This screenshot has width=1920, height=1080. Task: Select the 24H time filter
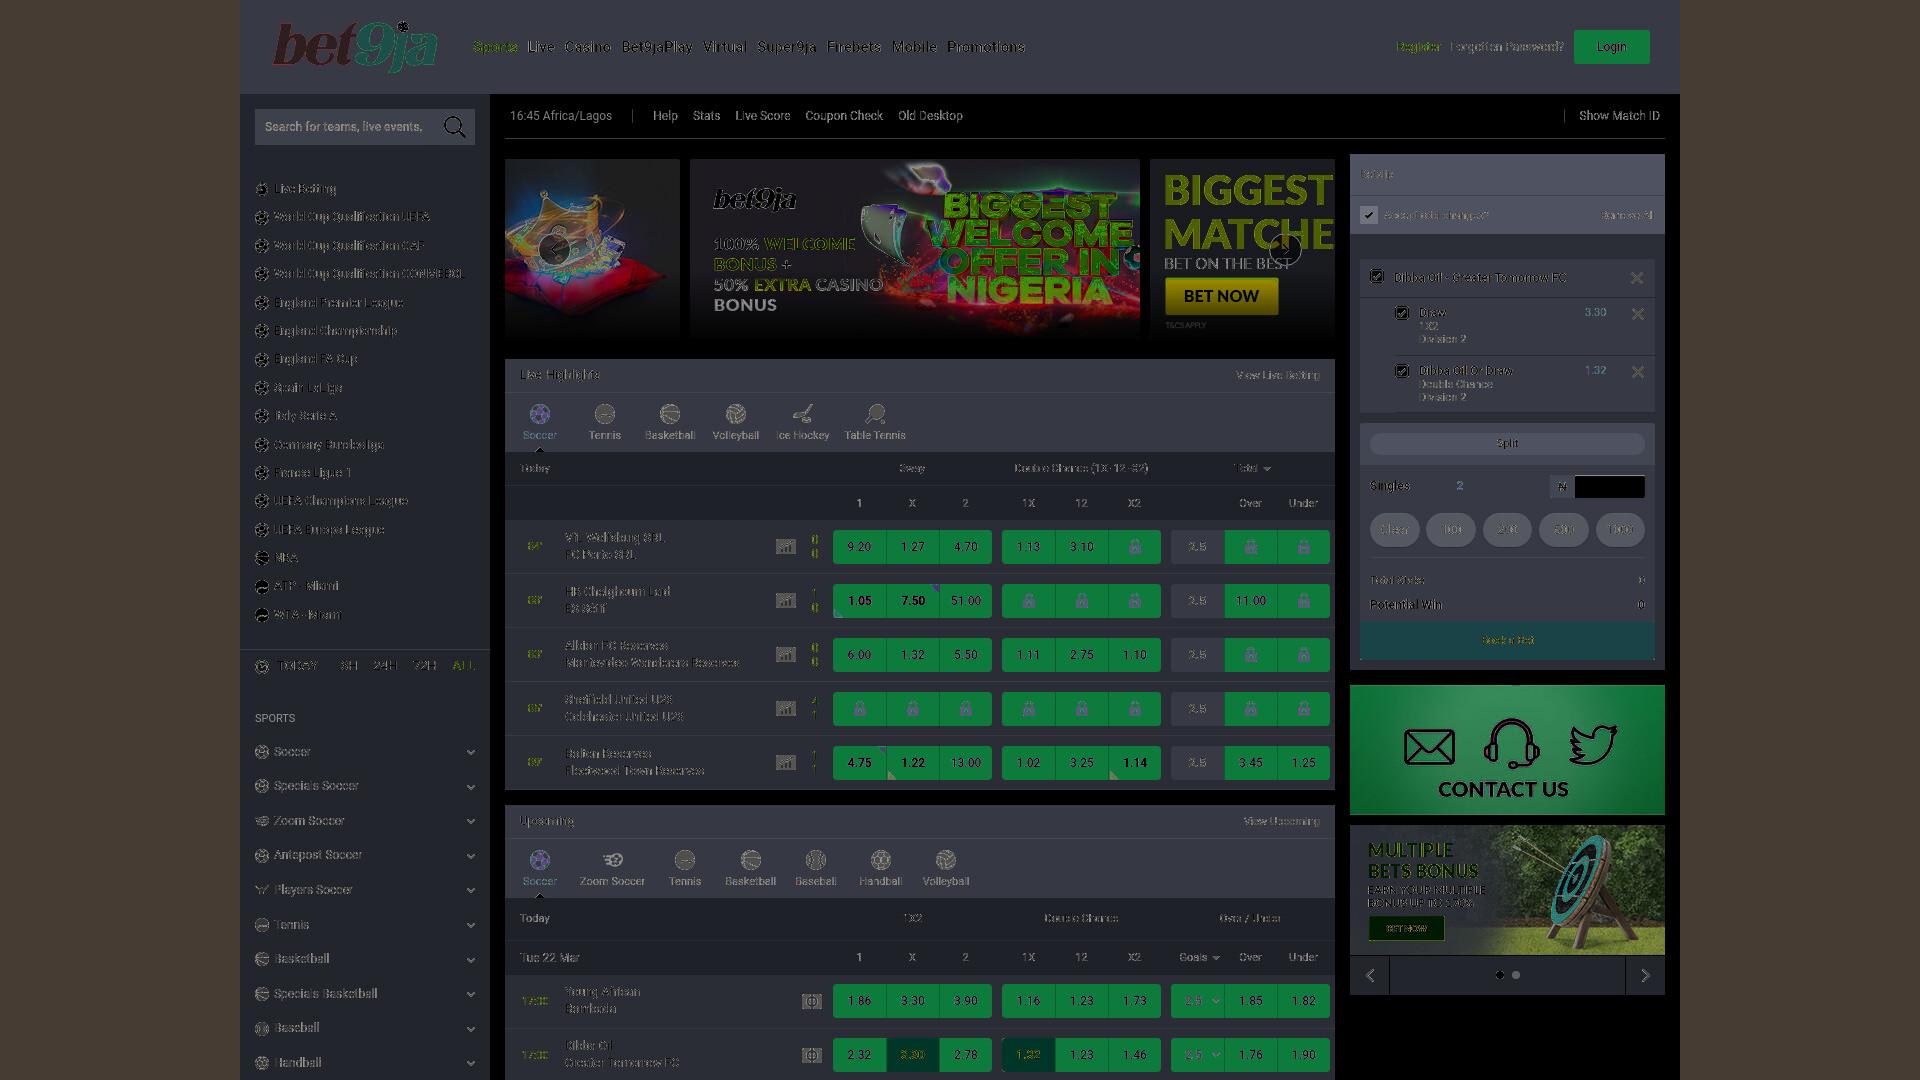tap(385, 666)
